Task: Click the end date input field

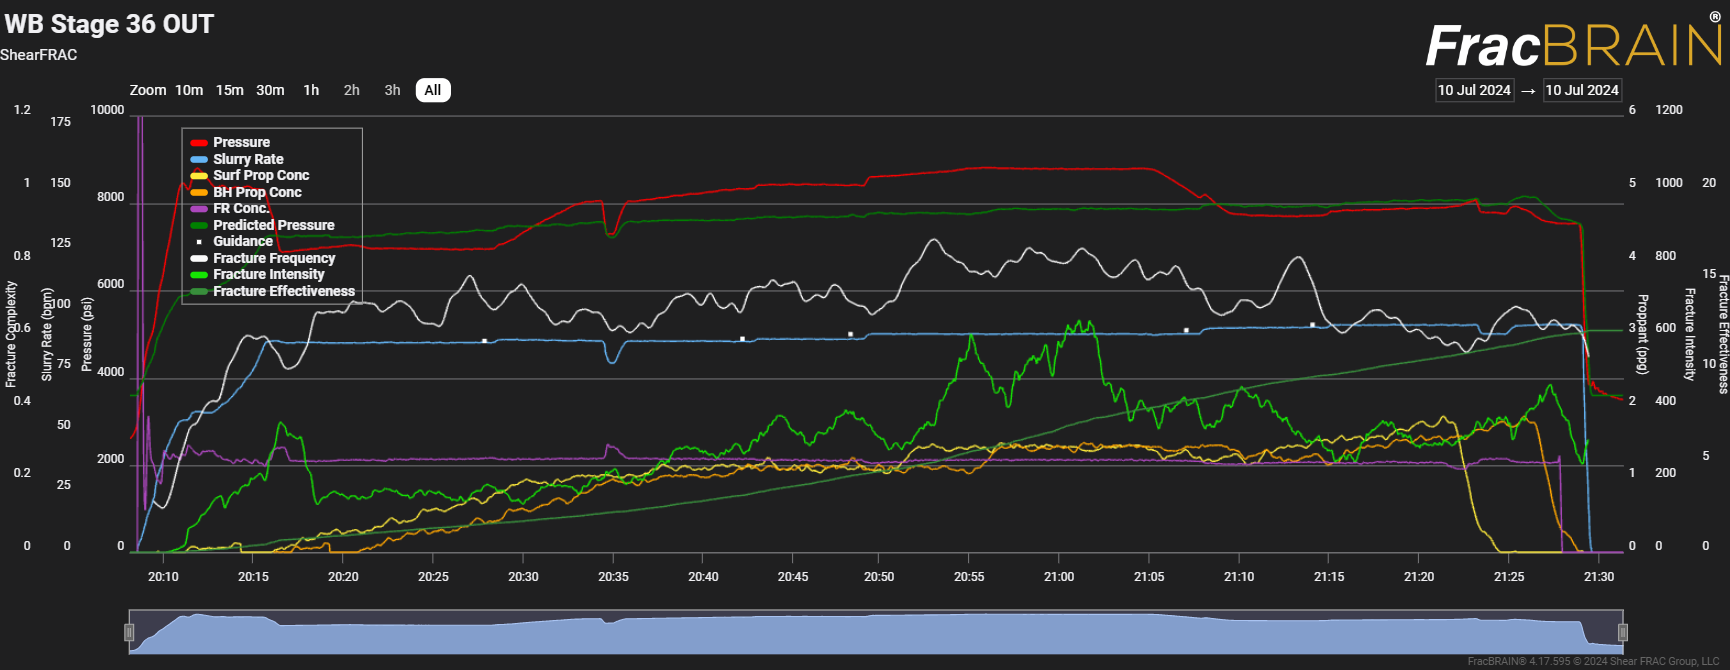Action: click(1582, 90)
